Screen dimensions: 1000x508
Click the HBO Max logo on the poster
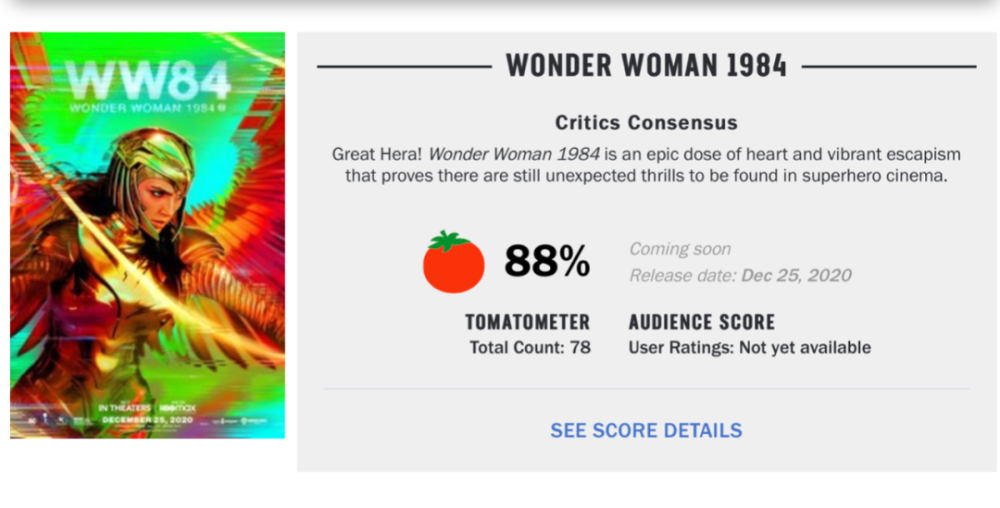click(x=177, y=407)
